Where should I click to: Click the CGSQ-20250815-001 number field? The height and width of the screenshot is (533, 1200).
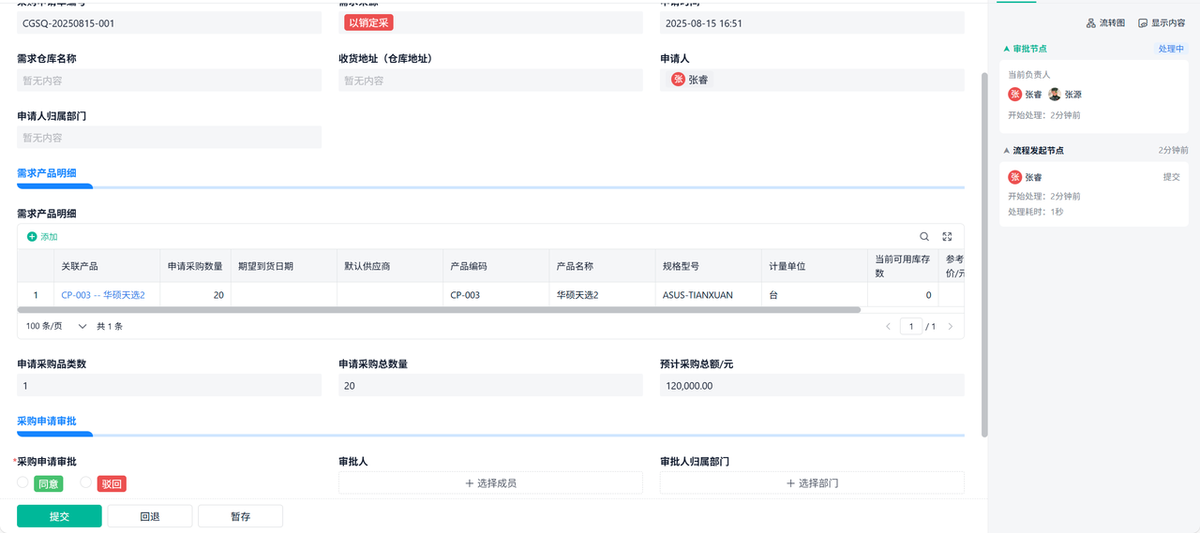tap(169, 22)
